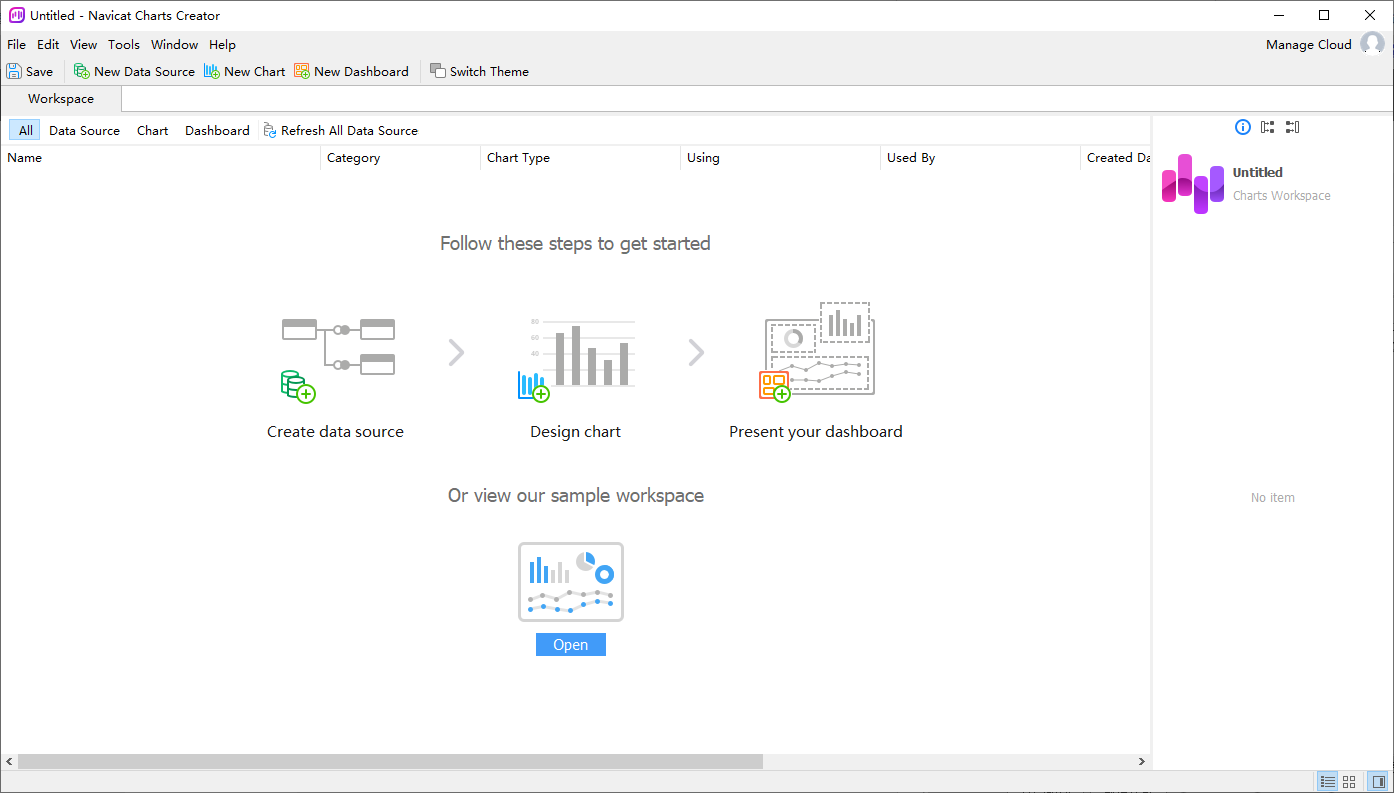Open the Tools menu

click(x=124, y=44)
